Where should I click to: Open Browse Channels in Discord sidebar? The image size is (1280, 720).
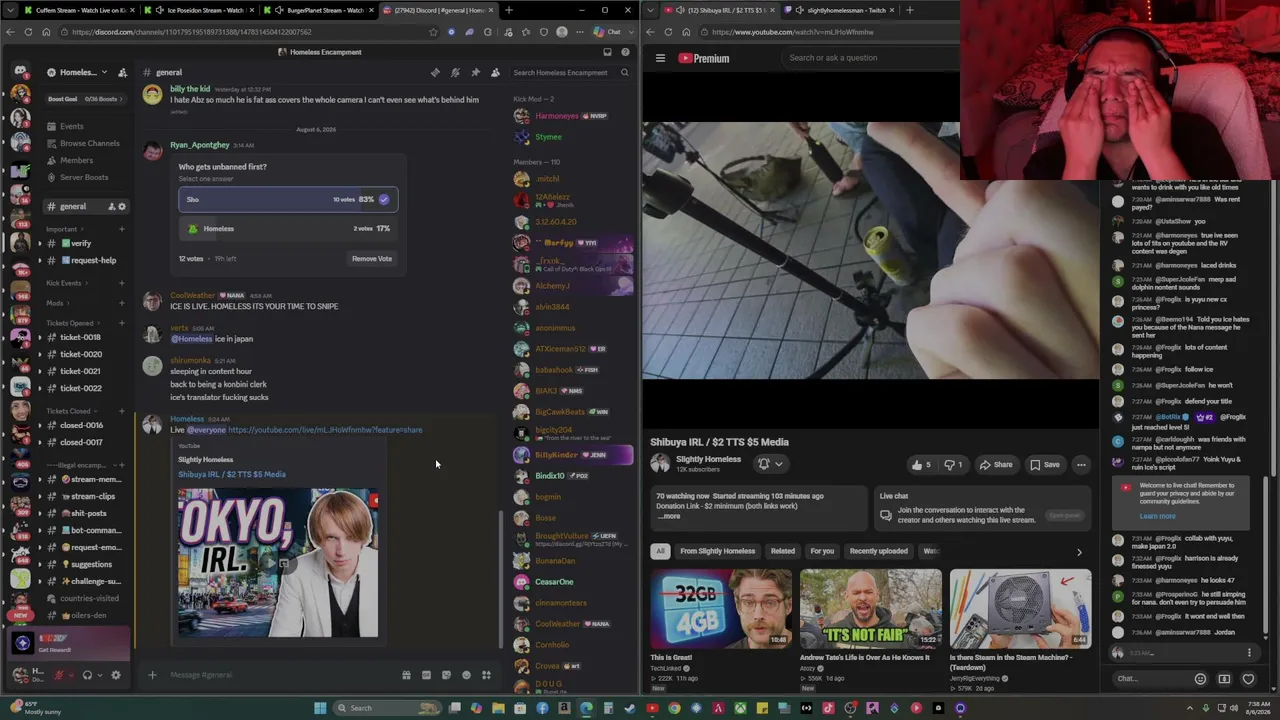[x=89, y=143]
